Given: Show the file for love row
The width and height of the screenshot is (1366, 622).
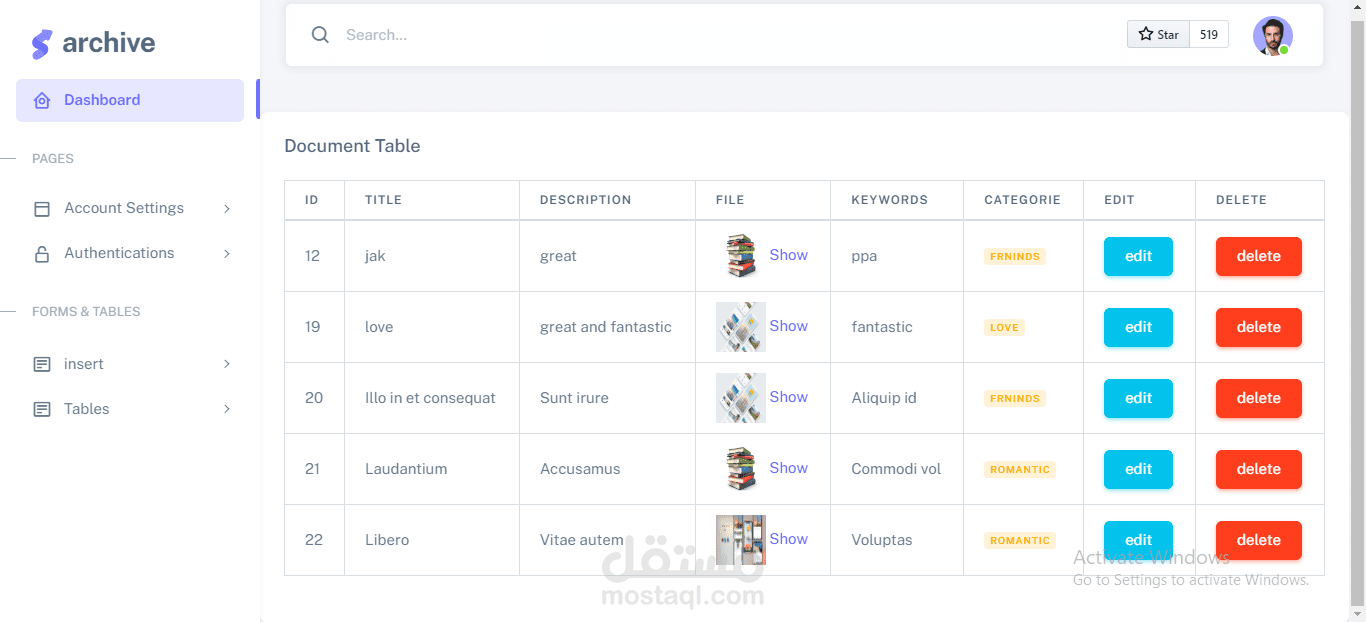Looking at the screenshot, I should 788,326.
